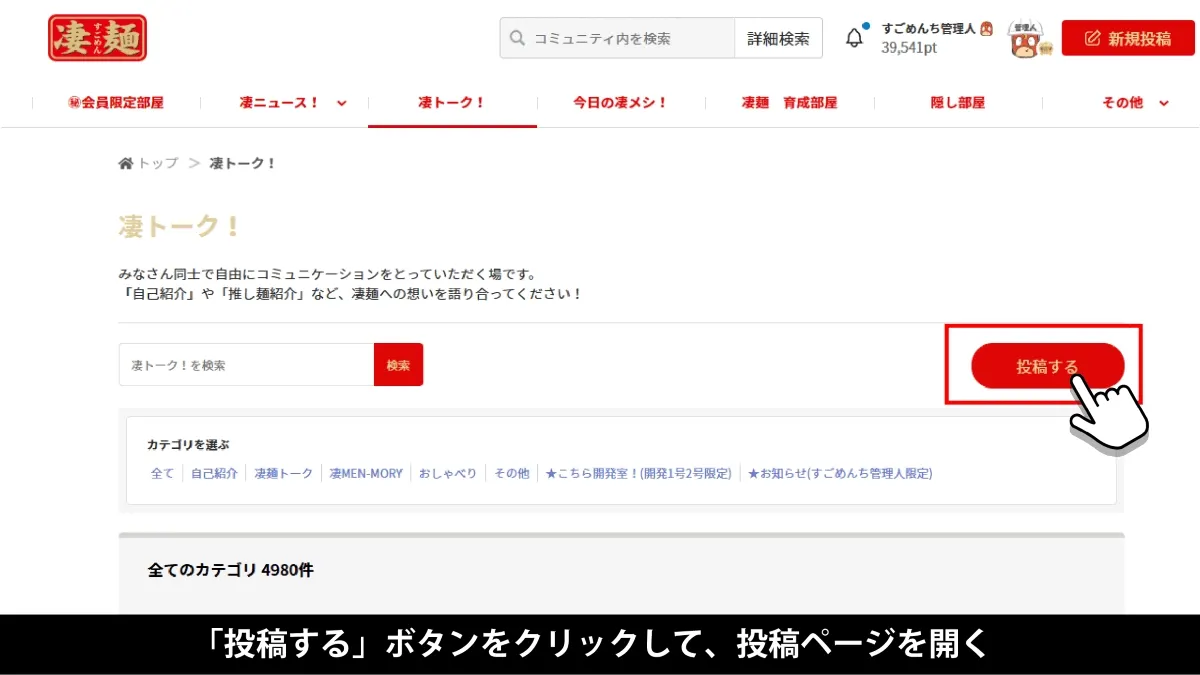
Task: Click magnifier icon in community search
Action: coord(517,38)
